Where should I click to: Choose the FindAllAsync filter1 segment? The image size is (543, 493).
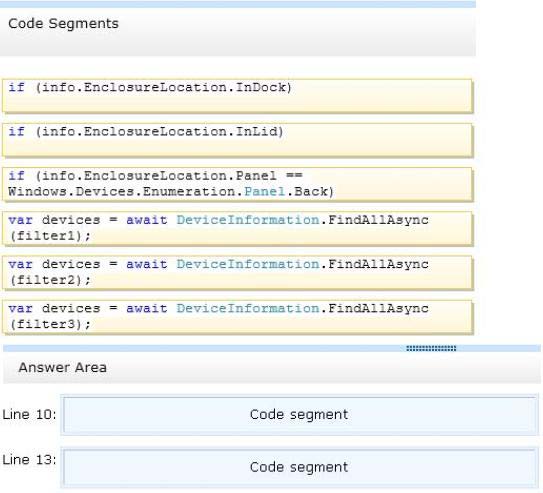[237, 228]
